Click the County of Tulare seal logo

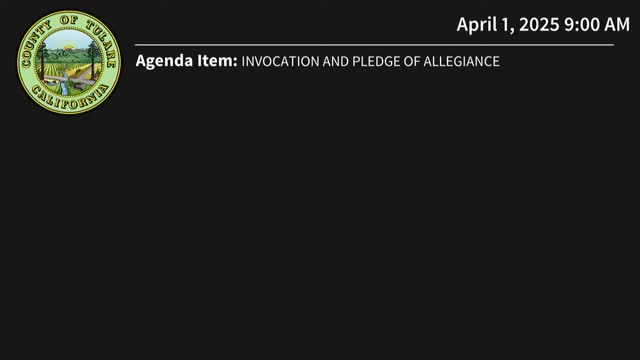pyautogui.click(x=69, y=62)
